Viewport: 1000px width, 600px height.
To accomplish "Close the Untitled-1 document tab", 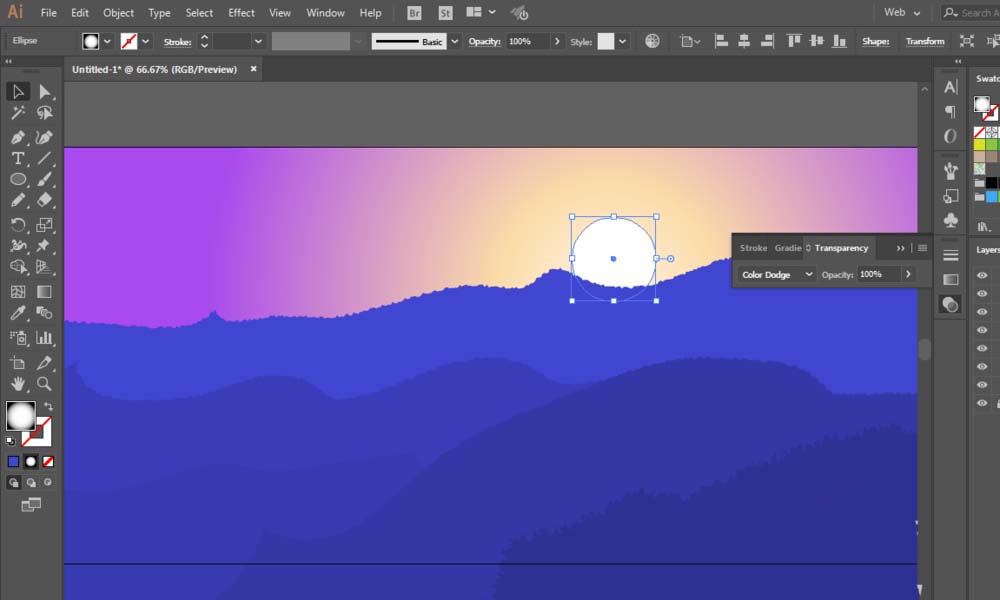I will tap(253, 69).
